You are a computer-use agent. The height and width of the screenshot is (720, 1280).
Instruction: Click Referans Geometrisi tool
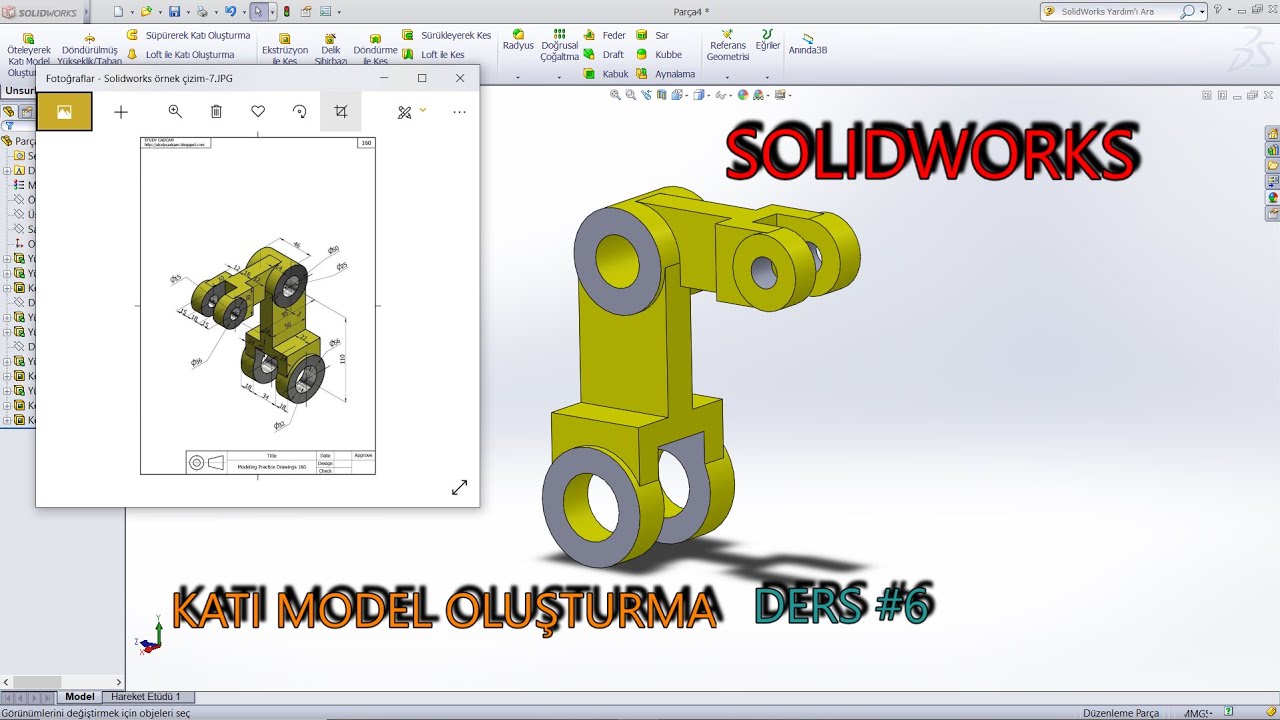click(727, 46)
